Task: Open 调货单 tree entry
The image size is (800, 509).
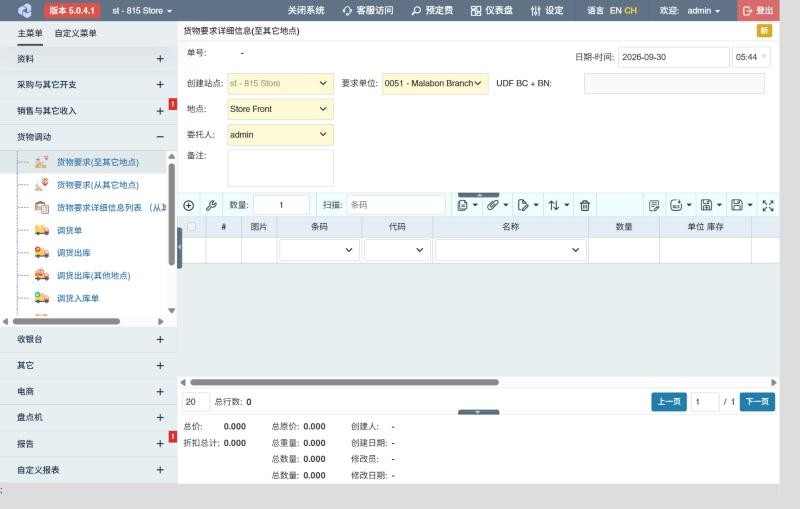Action: pyautogui.click(x=69, y=231)
